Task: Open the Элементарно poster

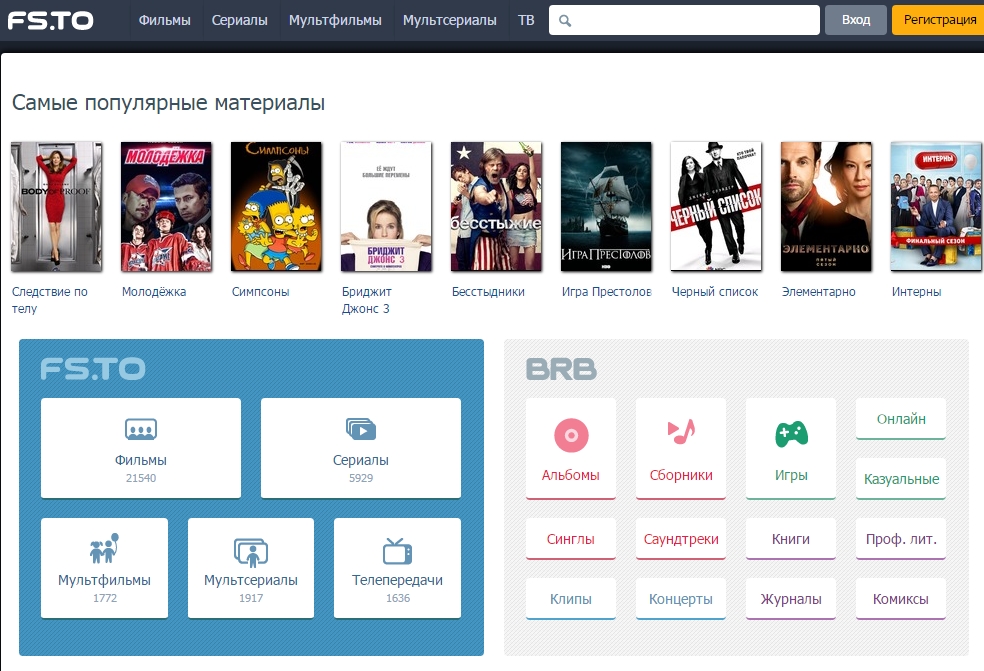Action: (826, 207)
